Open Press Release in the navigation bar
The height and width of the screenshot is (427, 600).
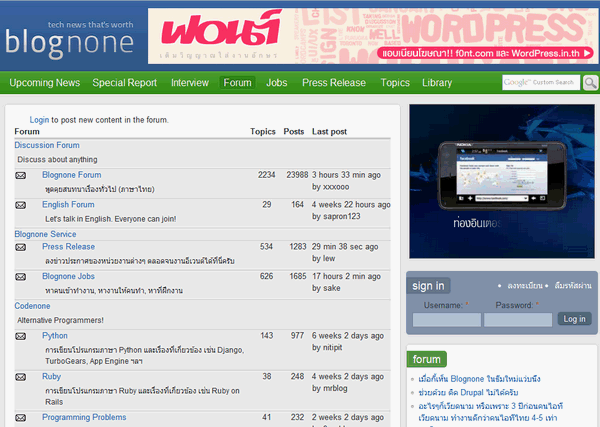(334, 83)
